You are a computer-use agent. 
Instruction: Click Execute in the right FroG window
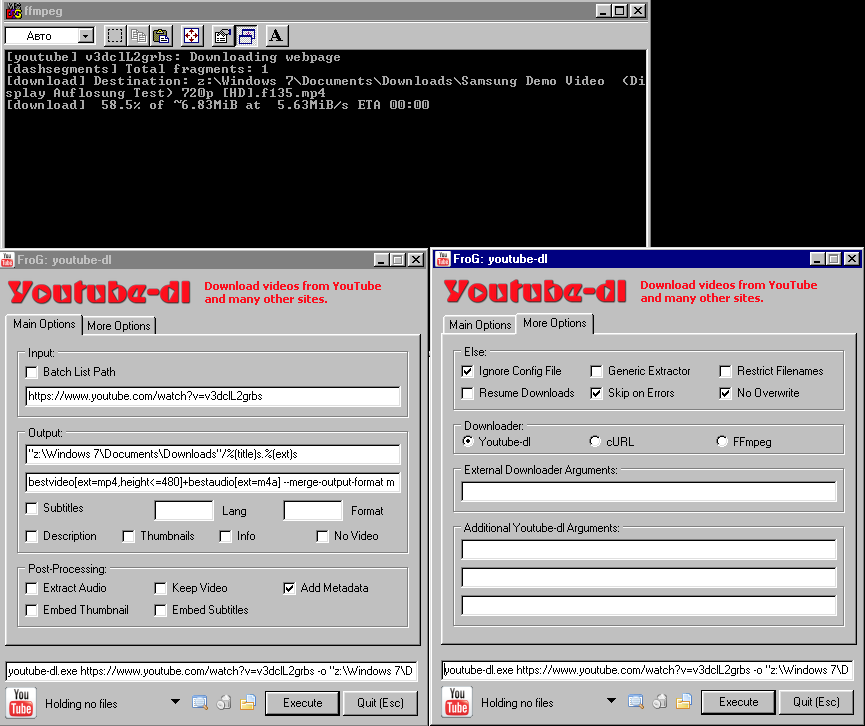[x=738, y=702]
